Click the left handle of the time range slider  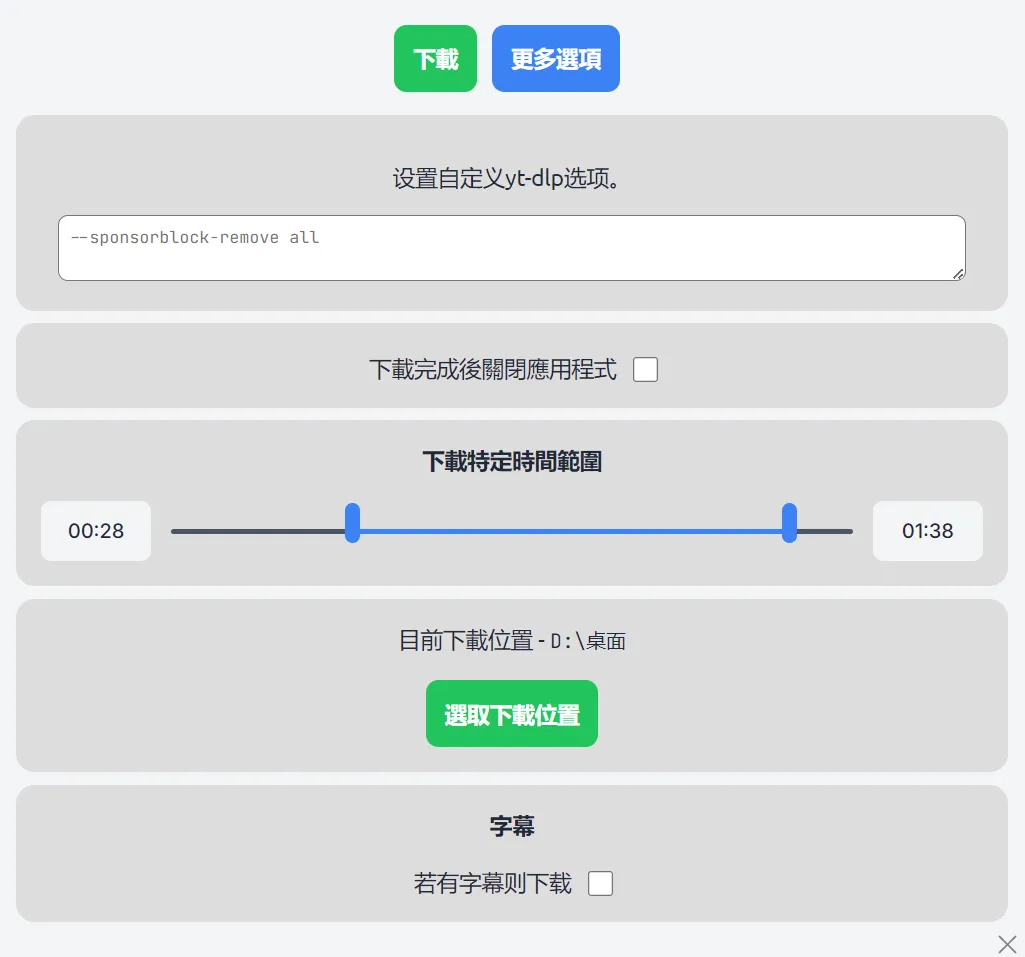[352, 523]
